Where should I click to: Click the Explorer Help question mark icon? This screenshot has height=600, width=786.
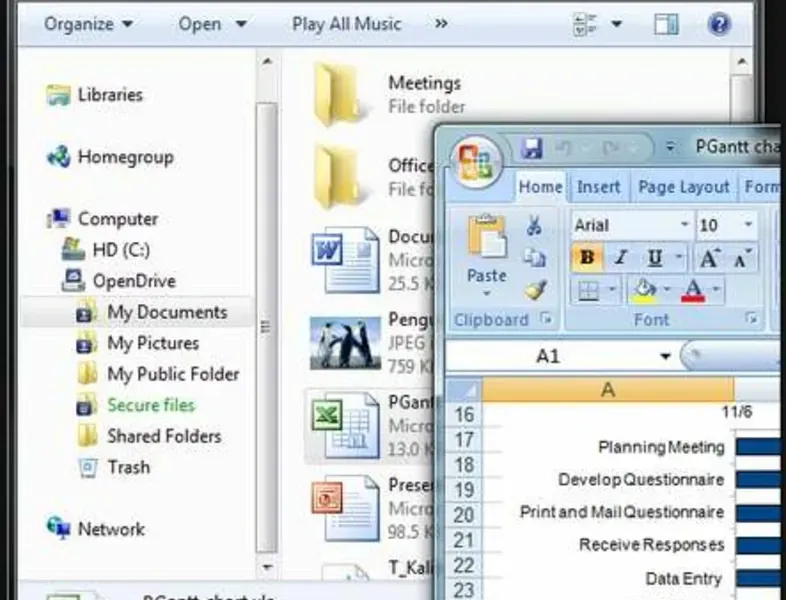(719, 24)
